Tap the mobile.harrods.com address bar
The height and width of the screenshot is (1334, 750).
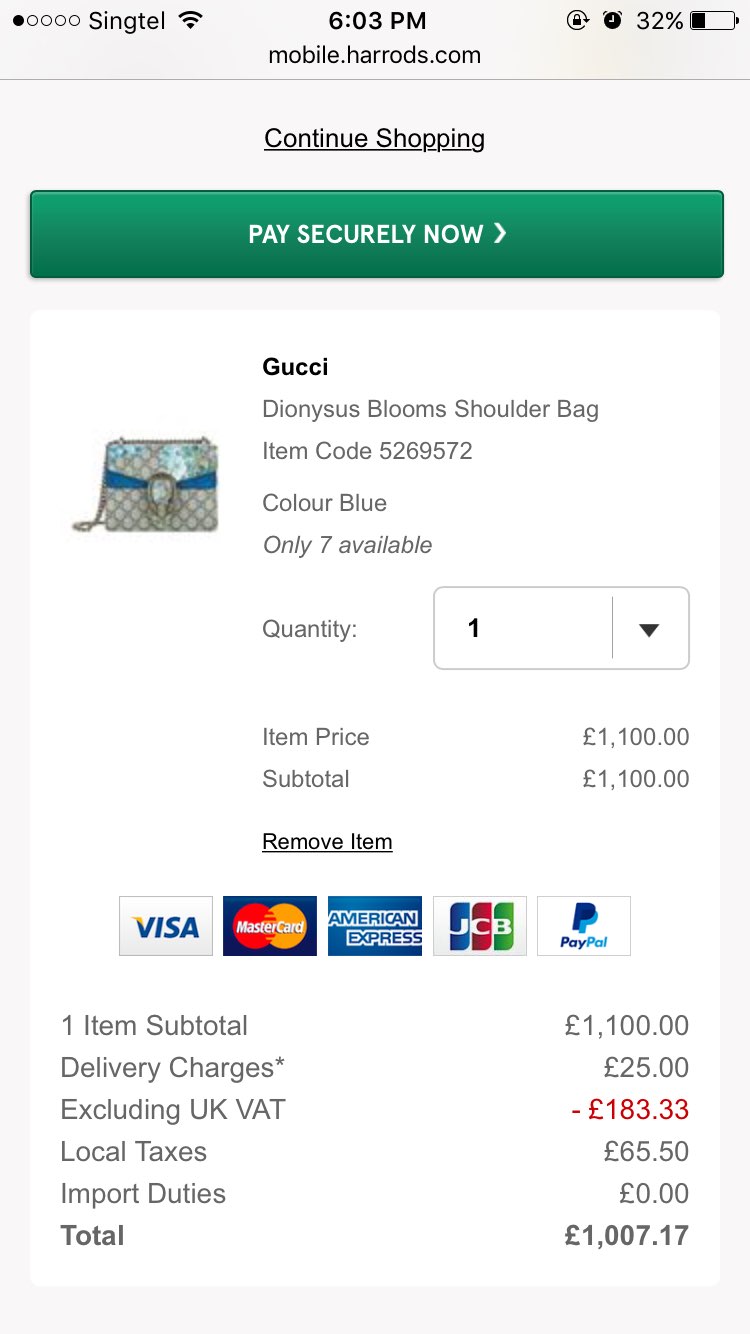pyautogui.click(x=374, y=55)
